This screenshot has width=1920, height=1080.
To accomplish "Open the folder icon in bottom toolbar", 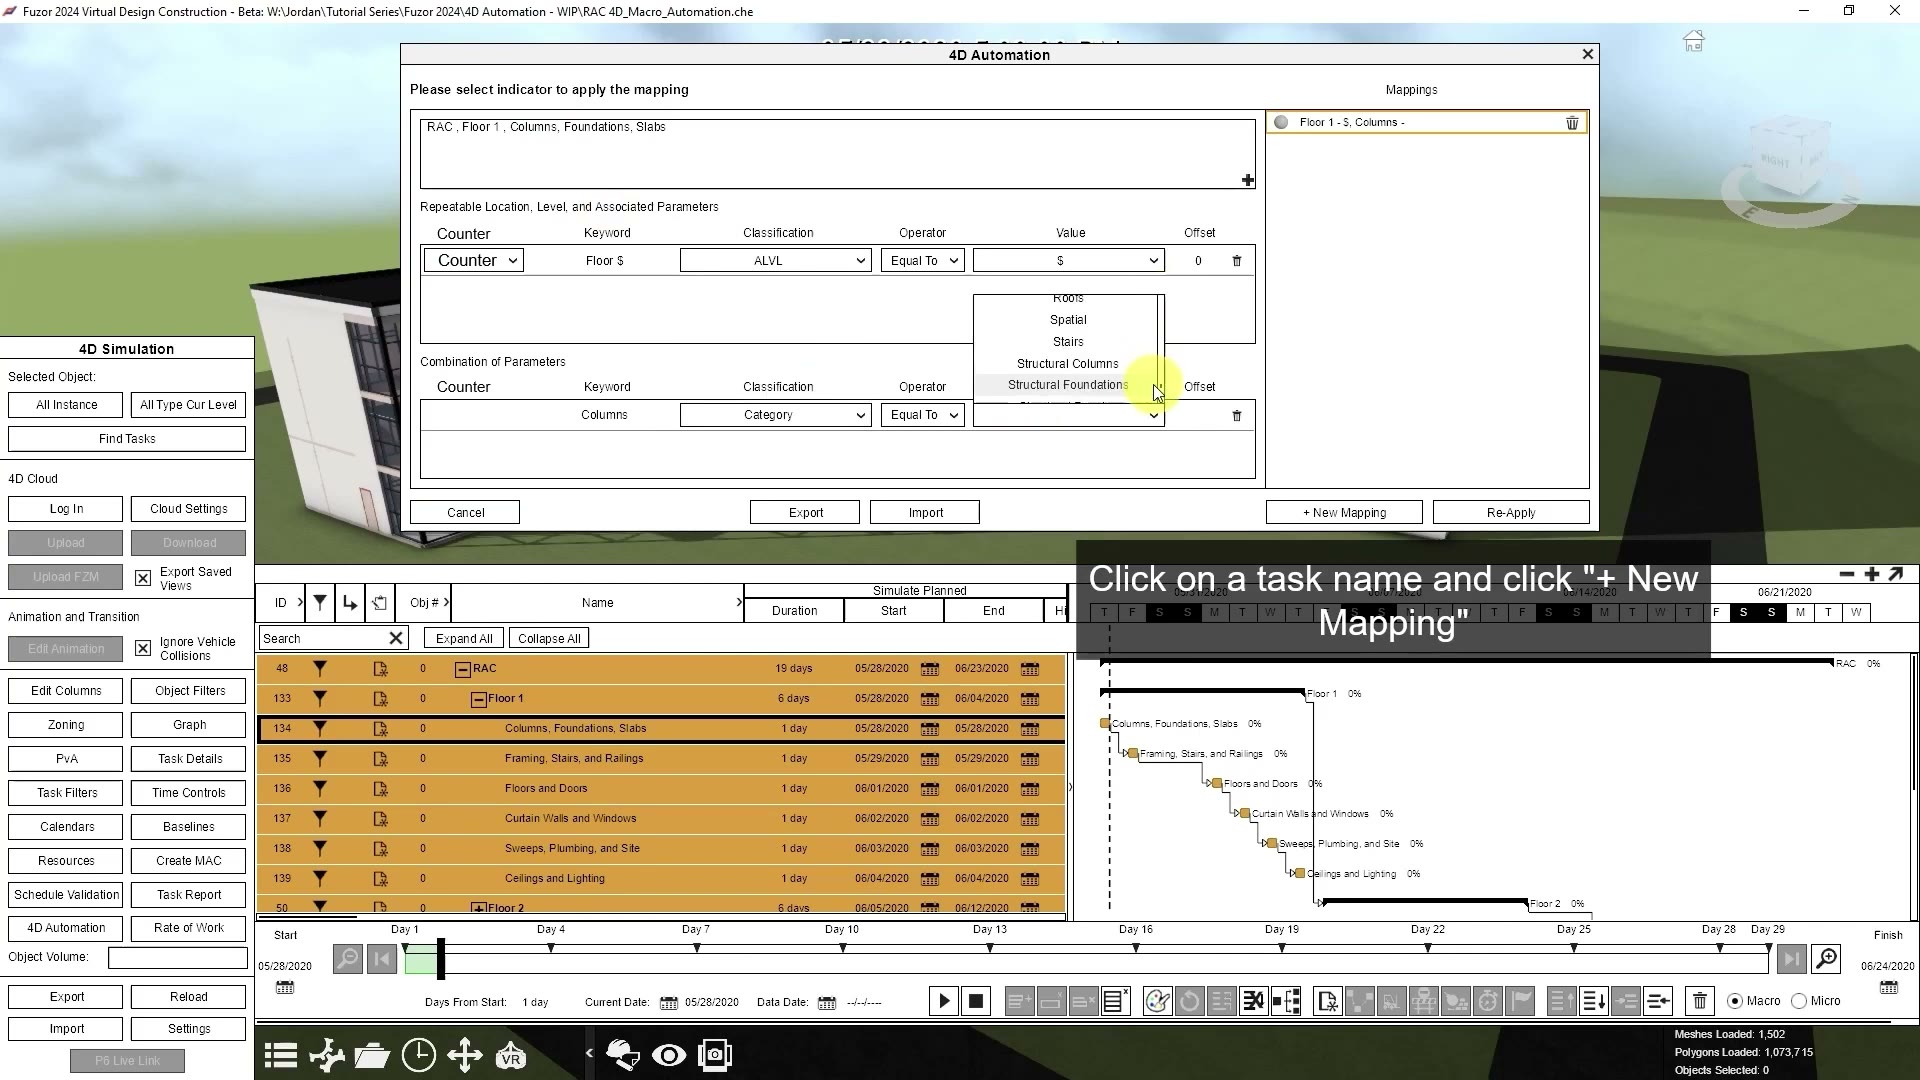I will pos(372,1055).
